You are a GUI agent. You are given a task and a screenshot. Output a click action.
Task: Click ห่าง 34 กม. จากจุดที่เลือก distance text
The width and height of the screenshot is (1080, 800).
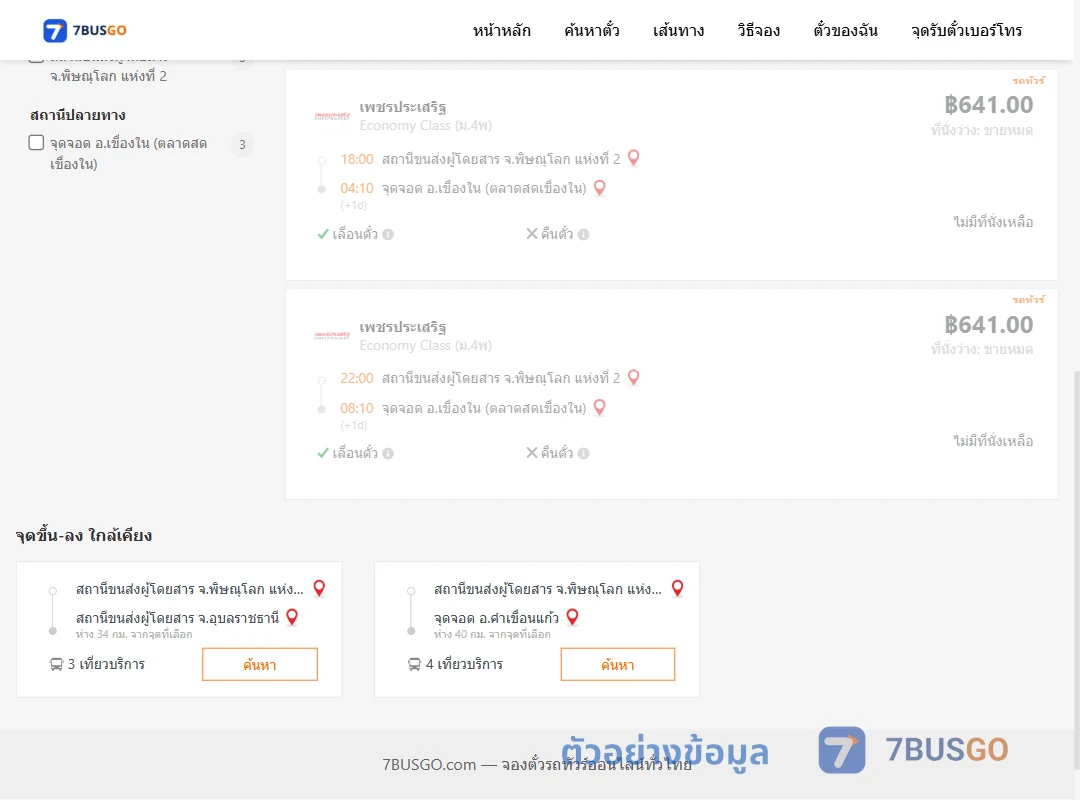click(x=134, y=634)
